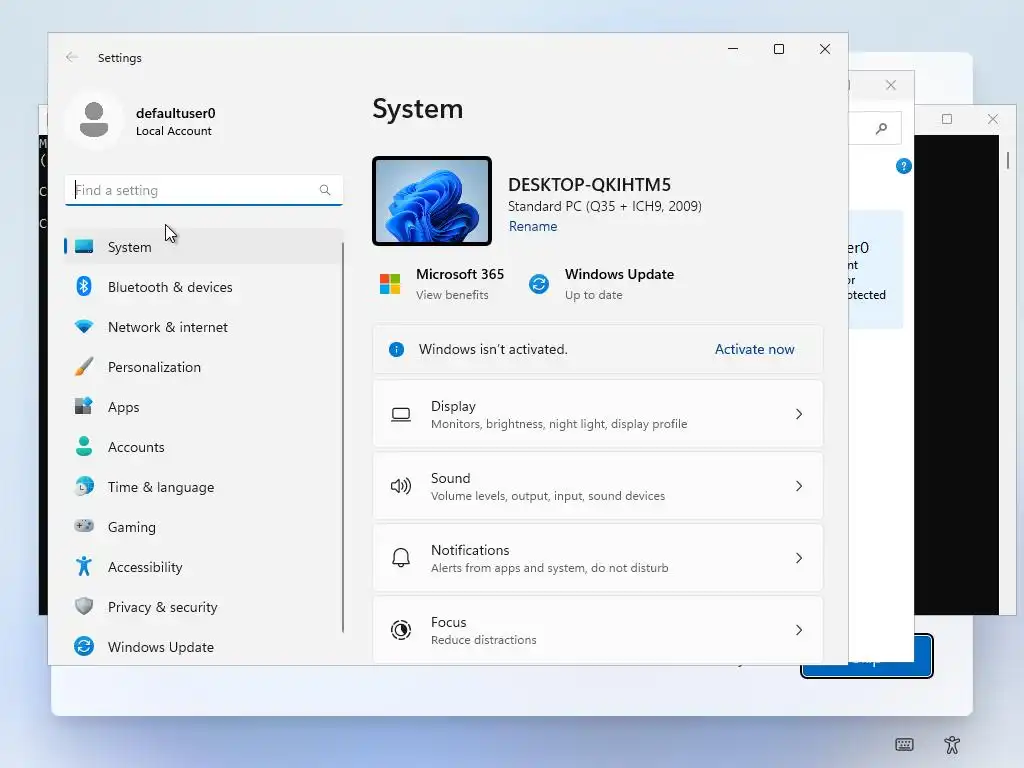Select Windows Update sidebar label
This screenshot has width=1024, height=768.
coord(161,647)
